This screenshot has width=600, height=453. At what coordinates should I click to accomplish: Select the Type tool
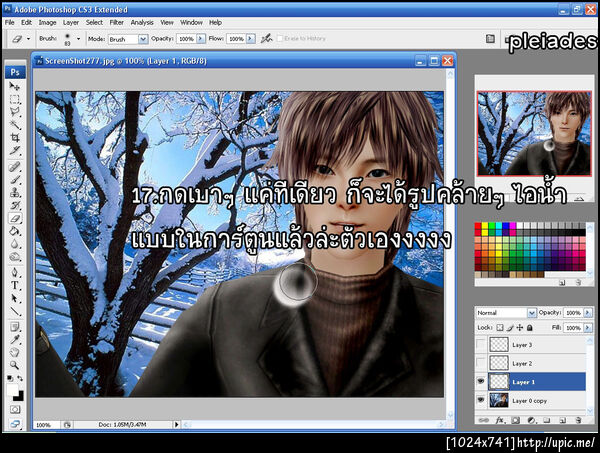pyautogui.click(x=15, y=285)
